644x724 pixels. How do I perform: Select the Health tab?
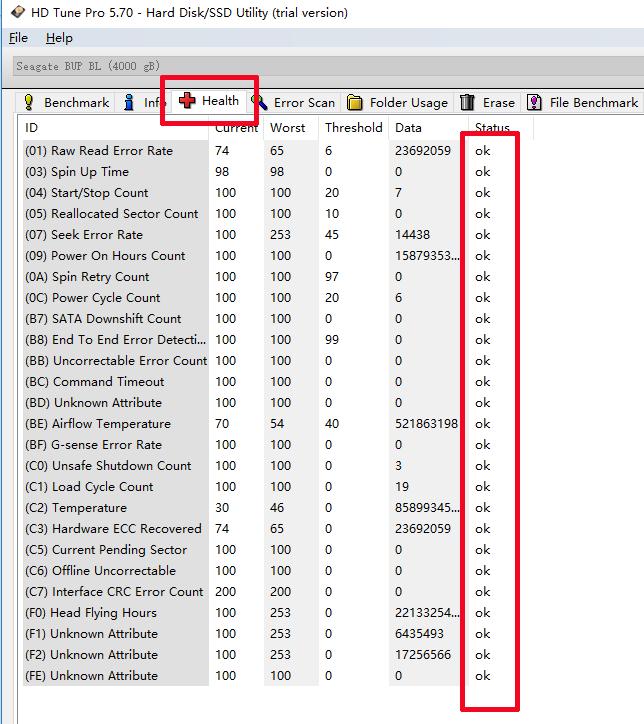click(209, 100)
